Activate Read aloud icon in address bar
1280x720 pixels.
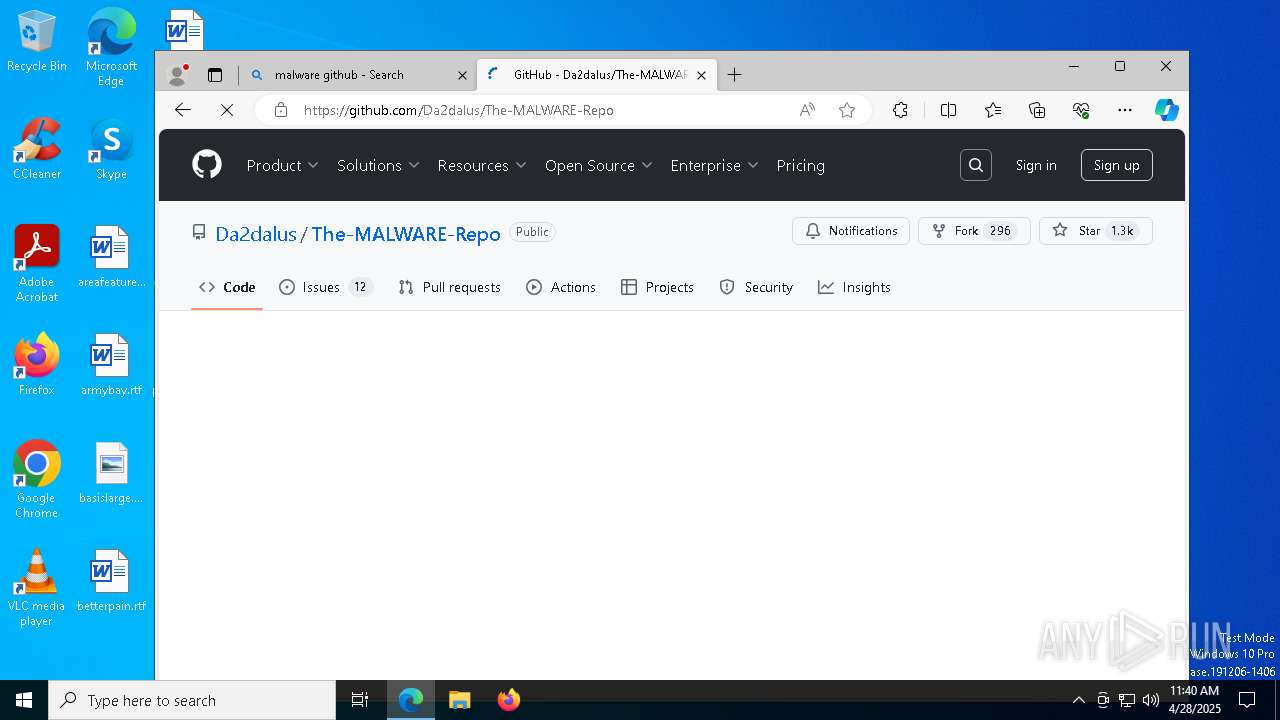click(807, 110)
